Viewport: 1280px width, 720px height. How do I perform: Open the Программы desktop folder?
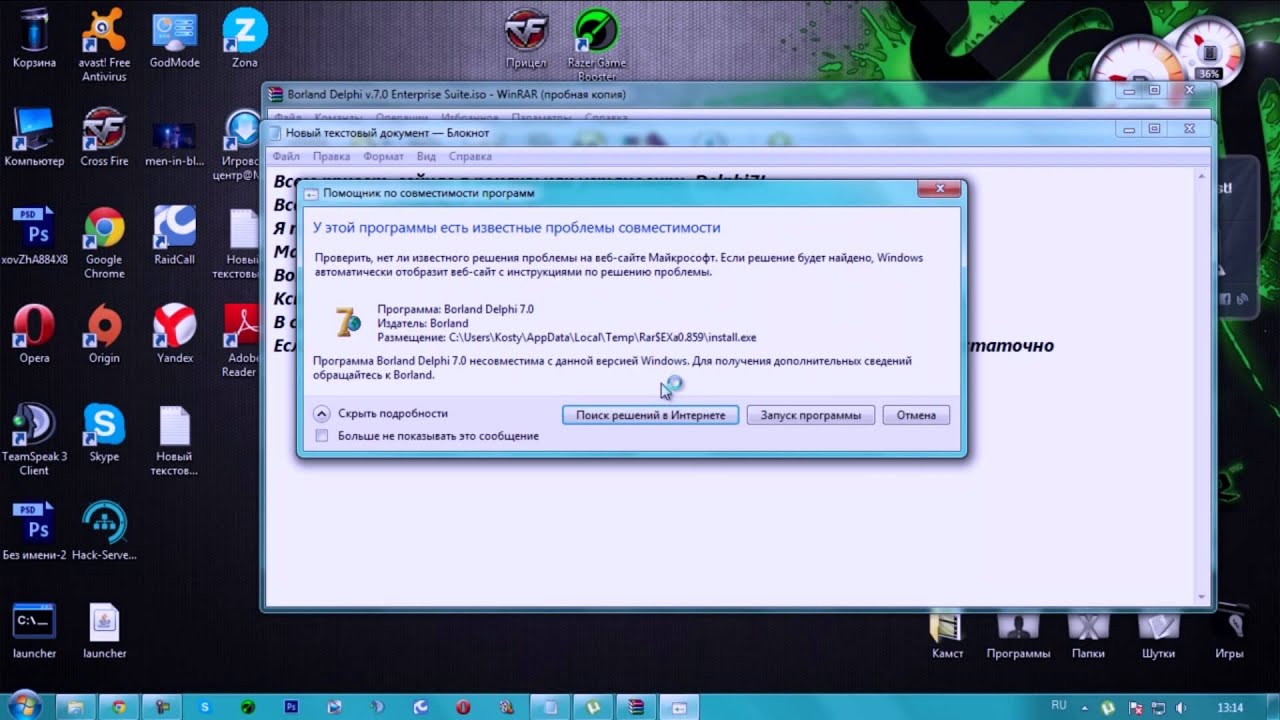click(1018, 634)
